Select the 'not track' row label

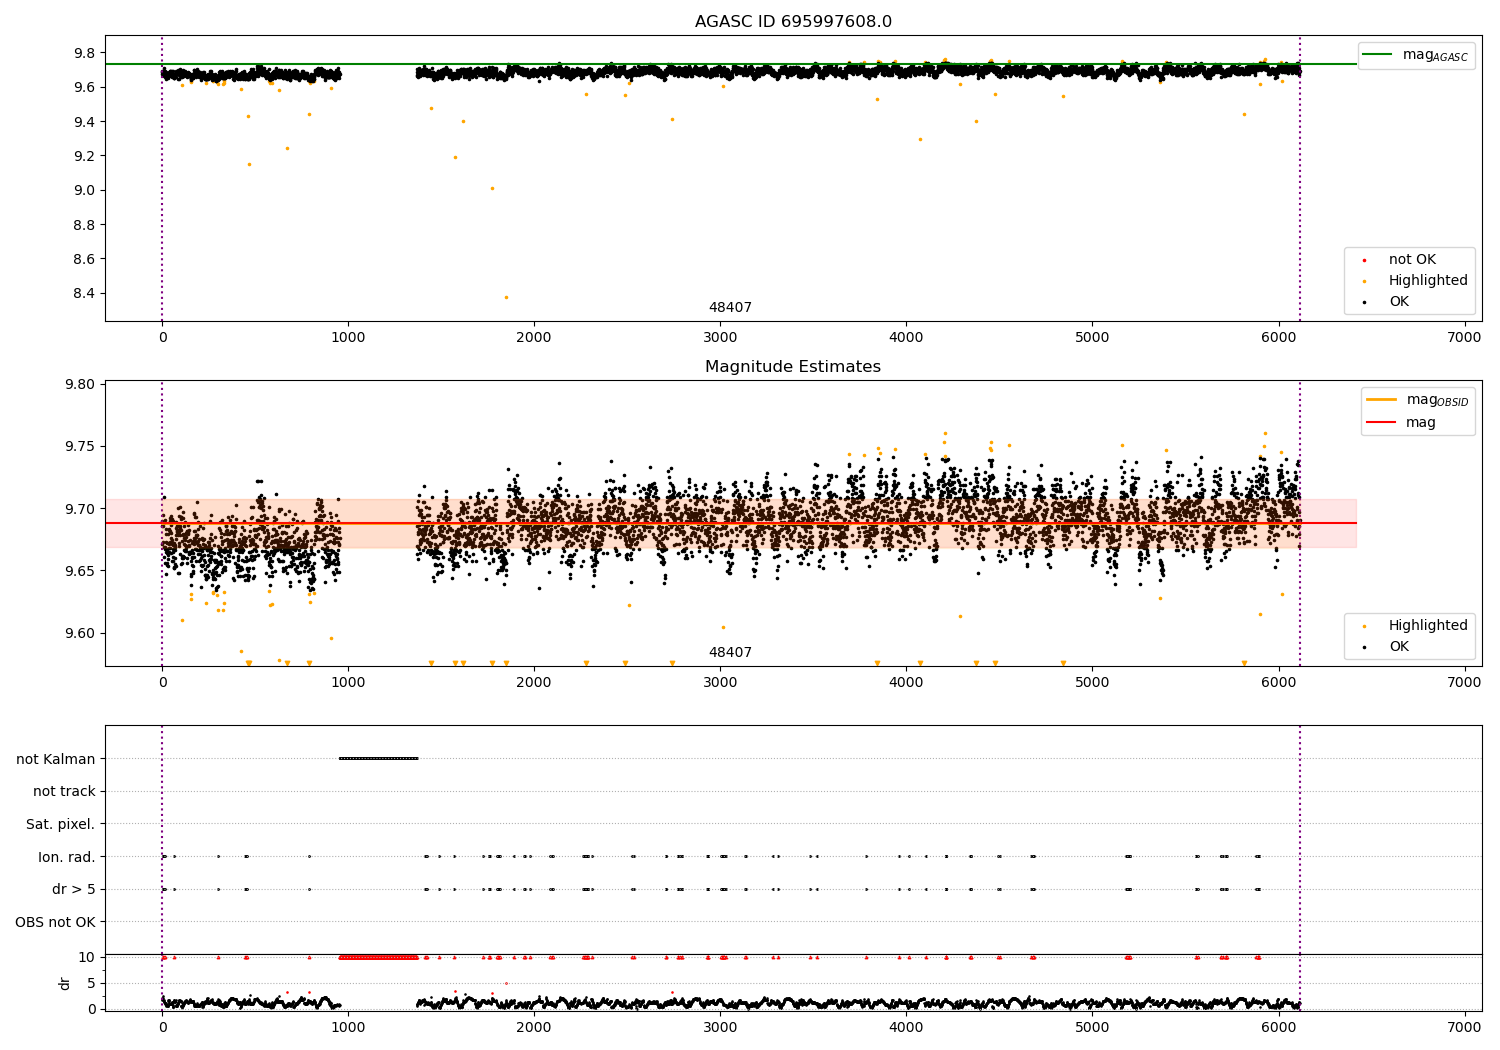64,792
